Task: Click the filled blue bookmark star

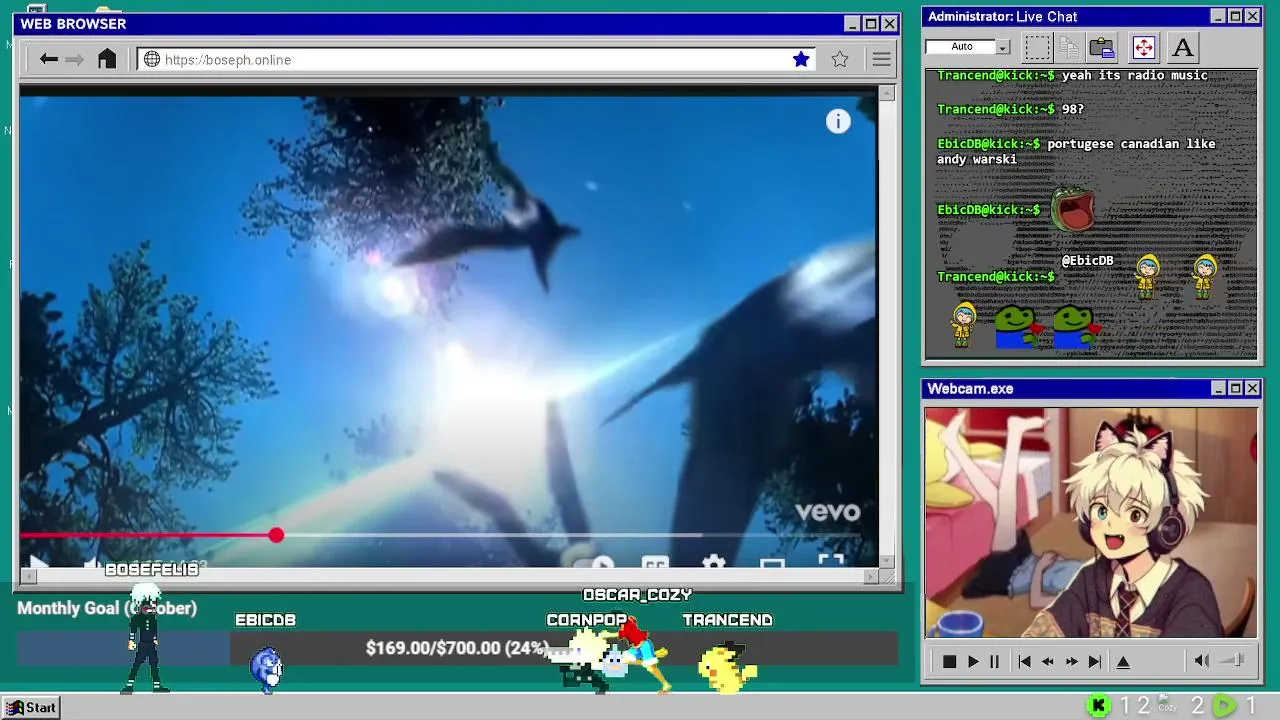Action: coord(801,60)
